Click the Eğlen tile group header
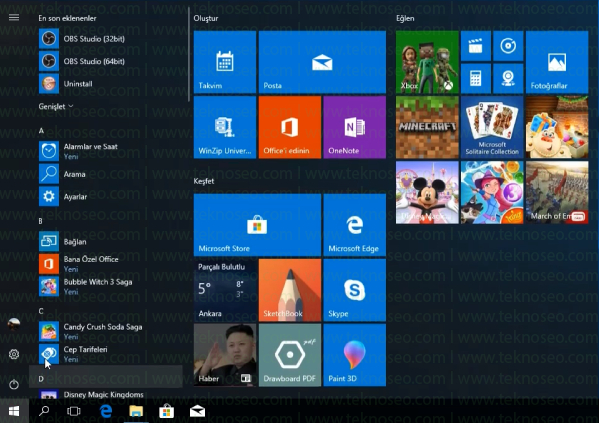 coord(405,18)
